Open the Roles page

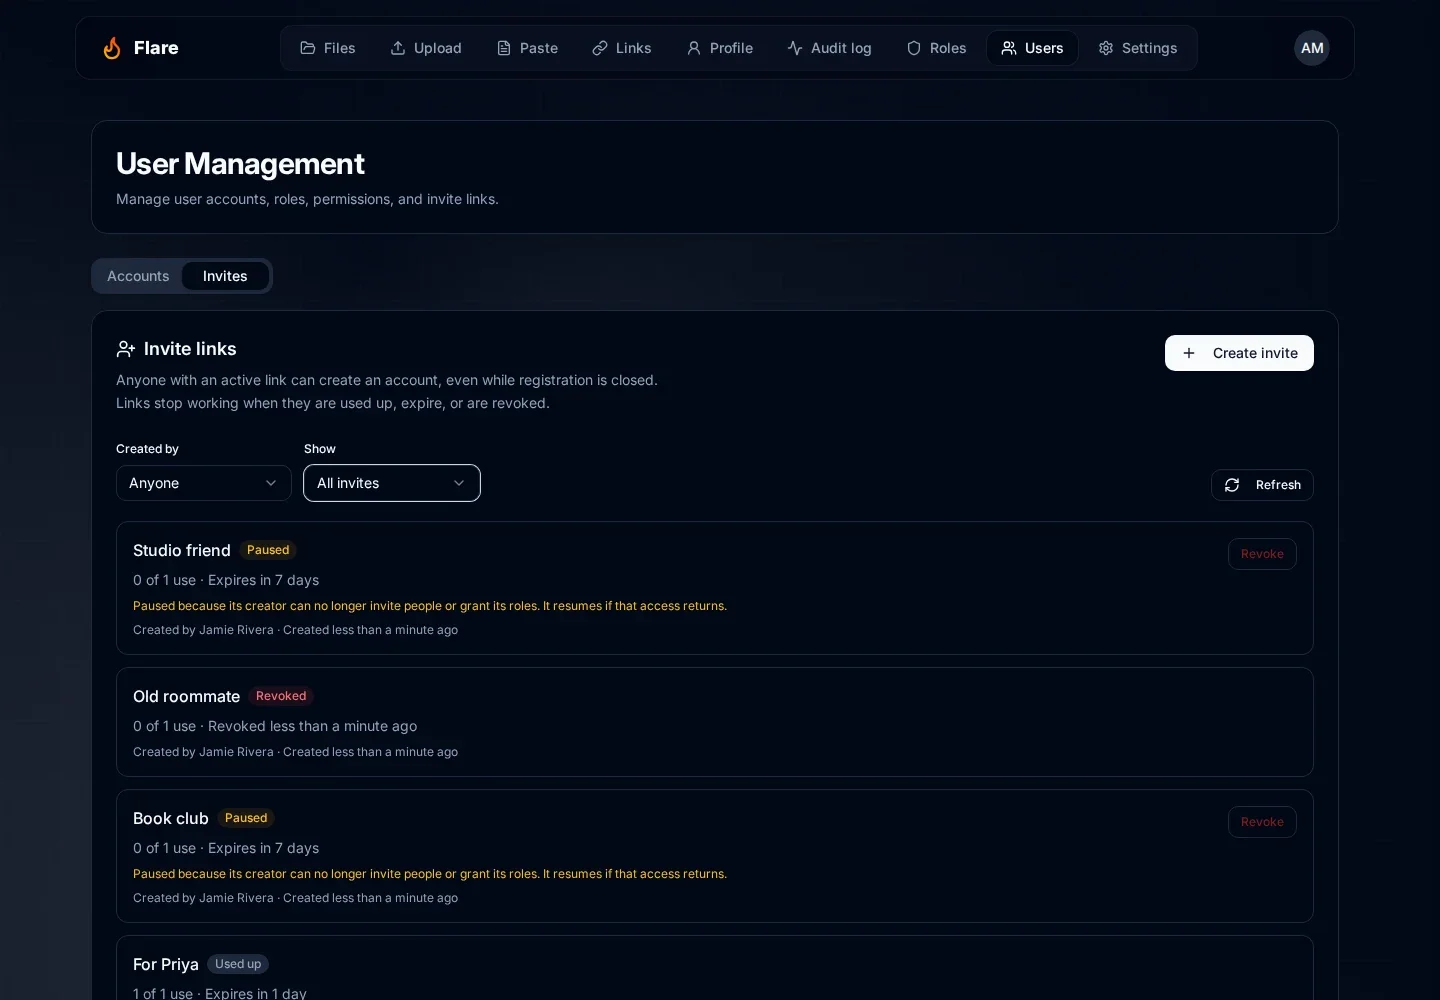pyautogui.click(x=936, y=48)
